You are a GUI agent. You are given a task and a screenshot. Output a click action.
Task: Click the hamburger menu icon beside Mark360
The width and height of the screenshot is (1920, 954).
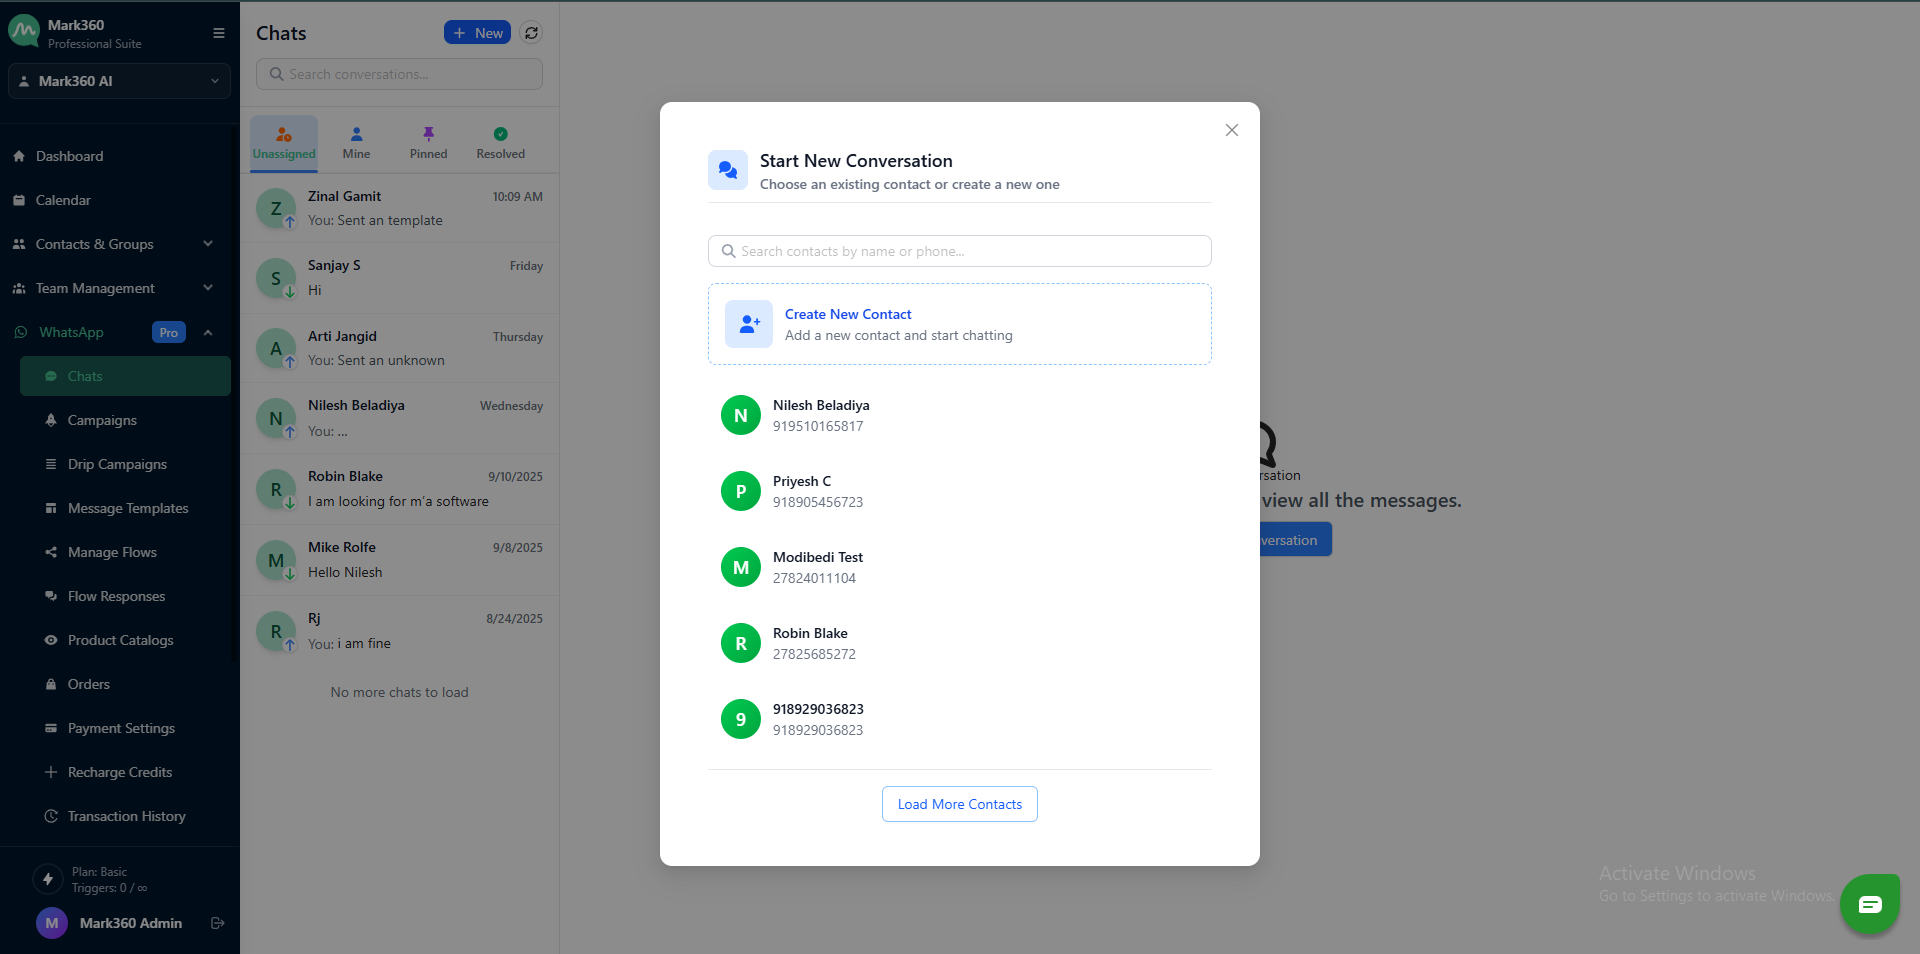click(218, 33)
